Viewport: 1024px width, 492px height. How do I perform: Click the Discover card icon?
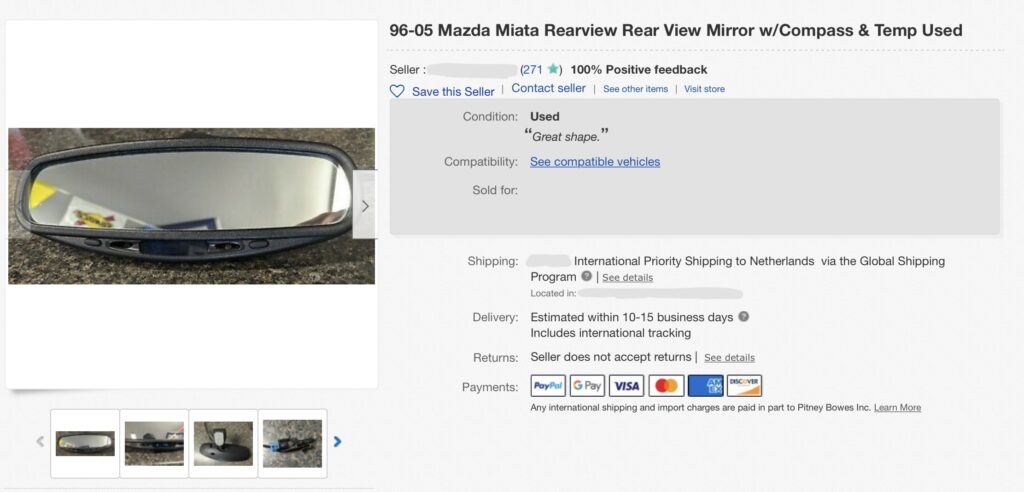click(744, 386)
